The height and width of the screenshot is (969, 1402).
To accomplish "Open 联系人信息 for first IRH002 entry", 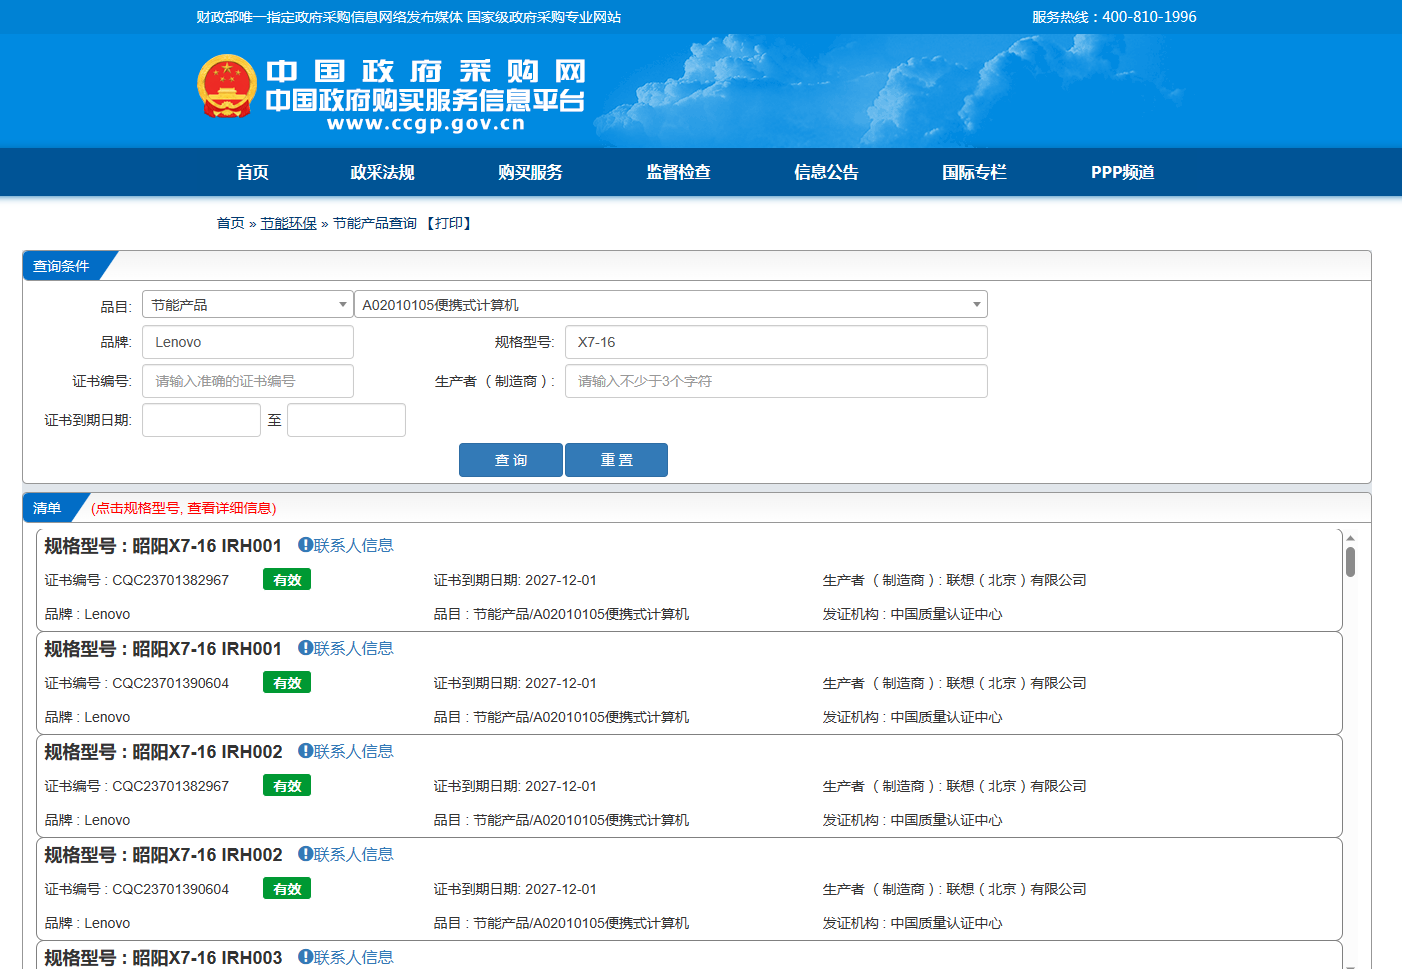I will 353,751.
